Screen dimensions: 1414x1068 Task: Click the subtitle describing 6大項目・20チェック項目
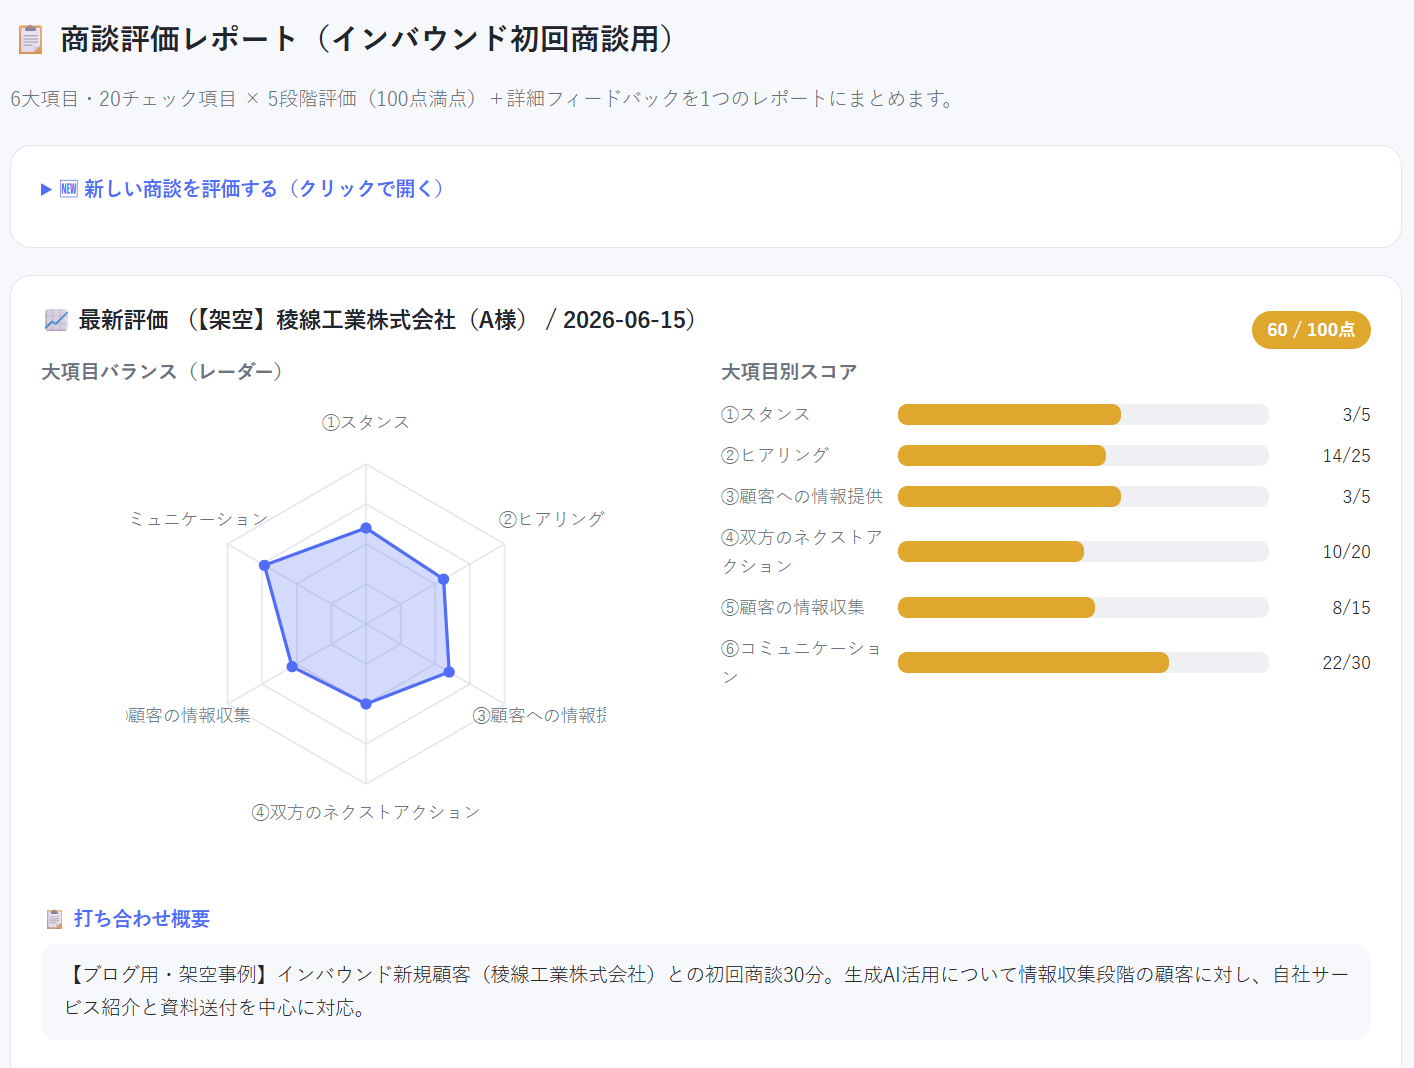485,99
